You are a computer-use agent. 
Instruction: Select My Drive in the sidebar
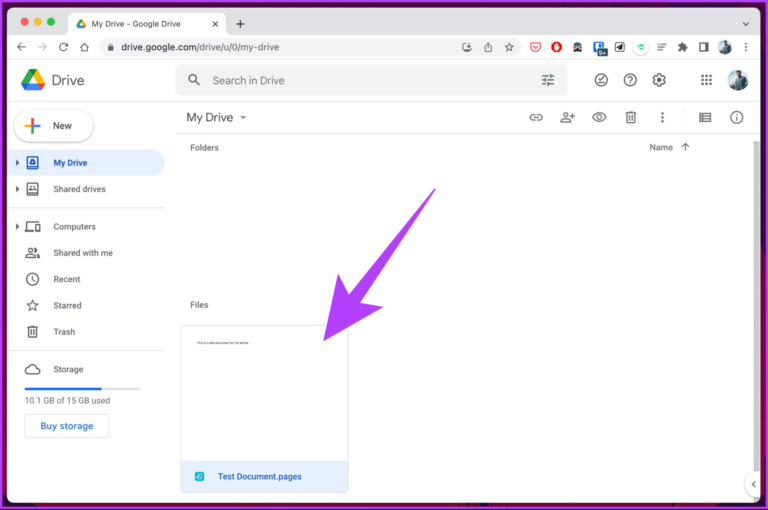[86, 163]
